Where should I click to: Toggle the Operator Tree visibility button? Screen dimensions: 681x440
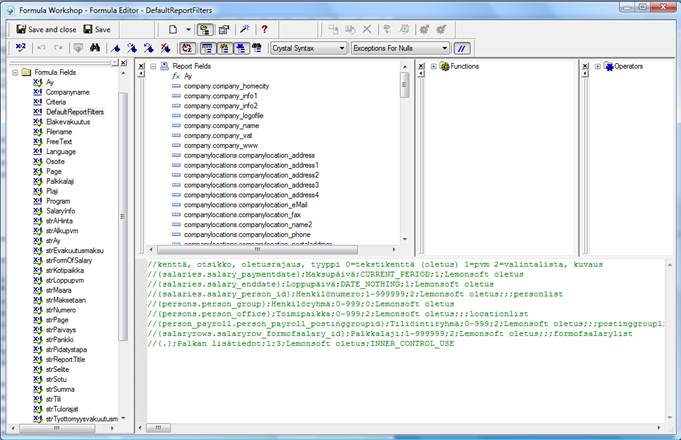click(241, 48)
